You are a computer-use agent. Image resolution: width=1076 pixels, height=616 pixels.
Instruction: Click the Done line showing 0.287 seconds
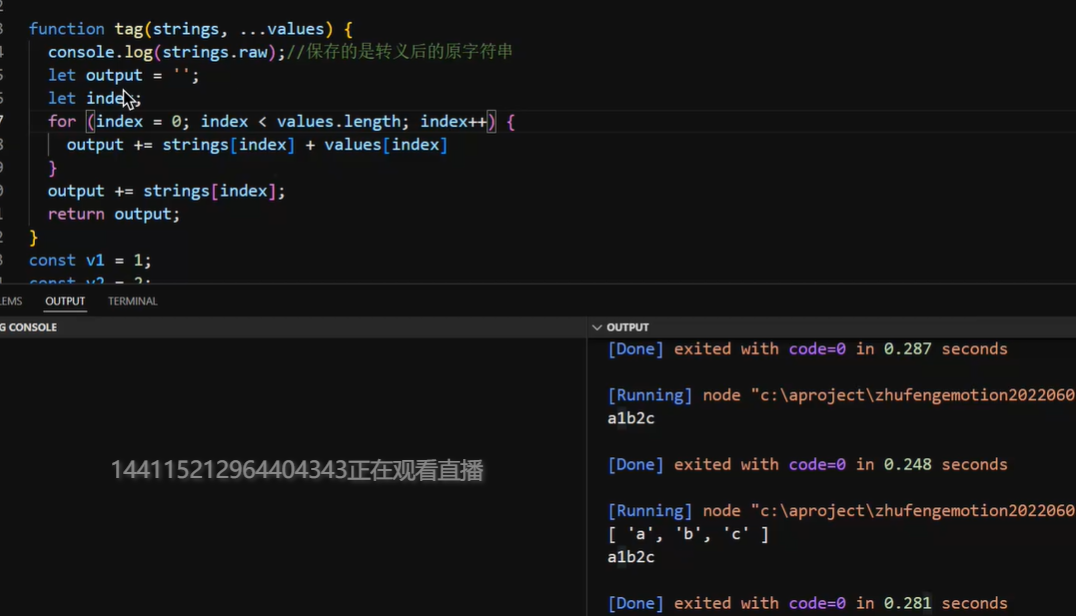tap(807, 349)
